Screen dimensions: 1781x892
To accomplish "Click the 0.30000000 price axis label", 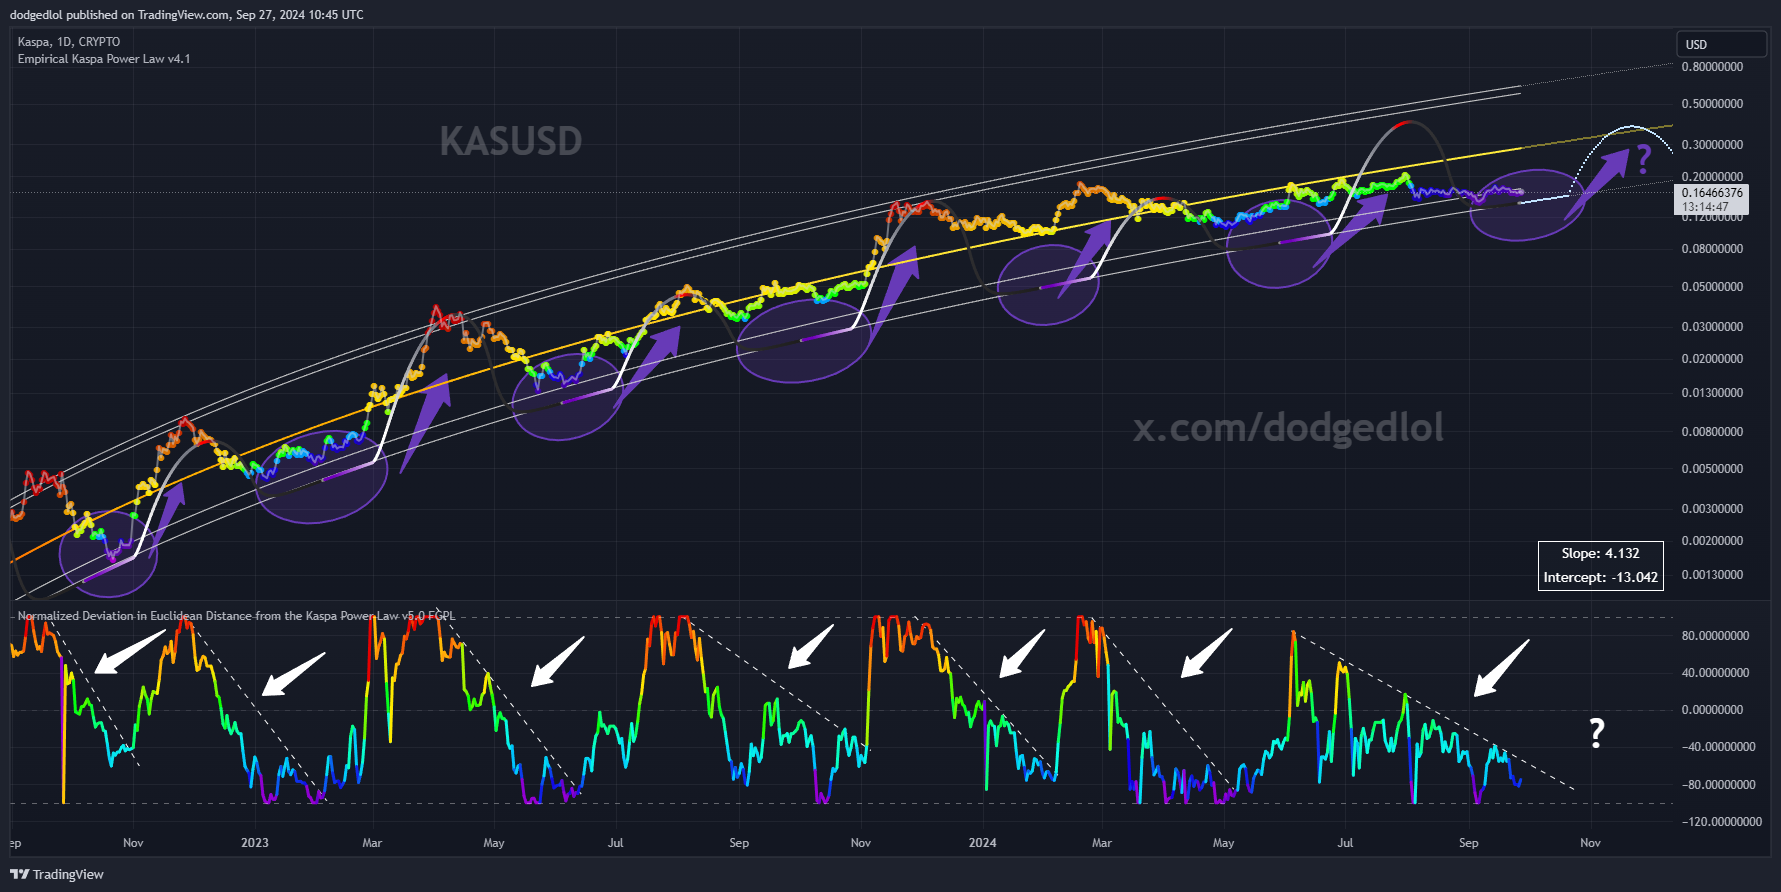I will [1712, 145].
